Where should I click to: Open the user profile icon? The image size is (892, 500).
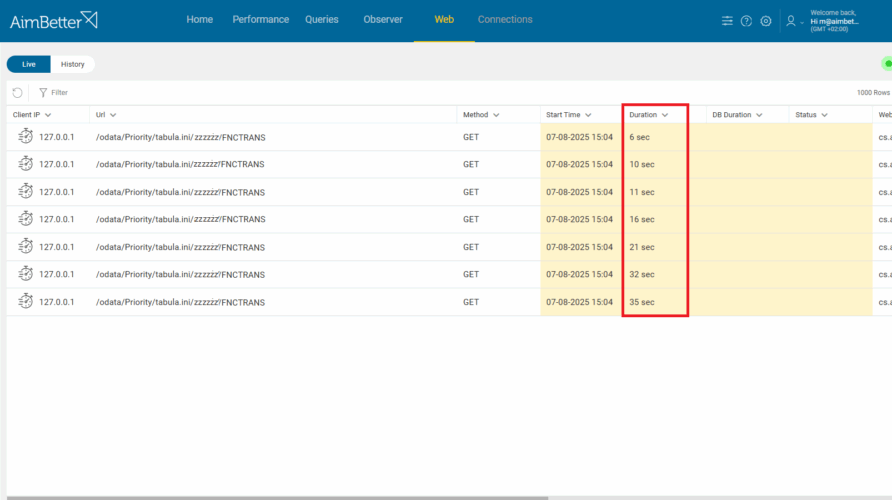click(x=791, y=21)
